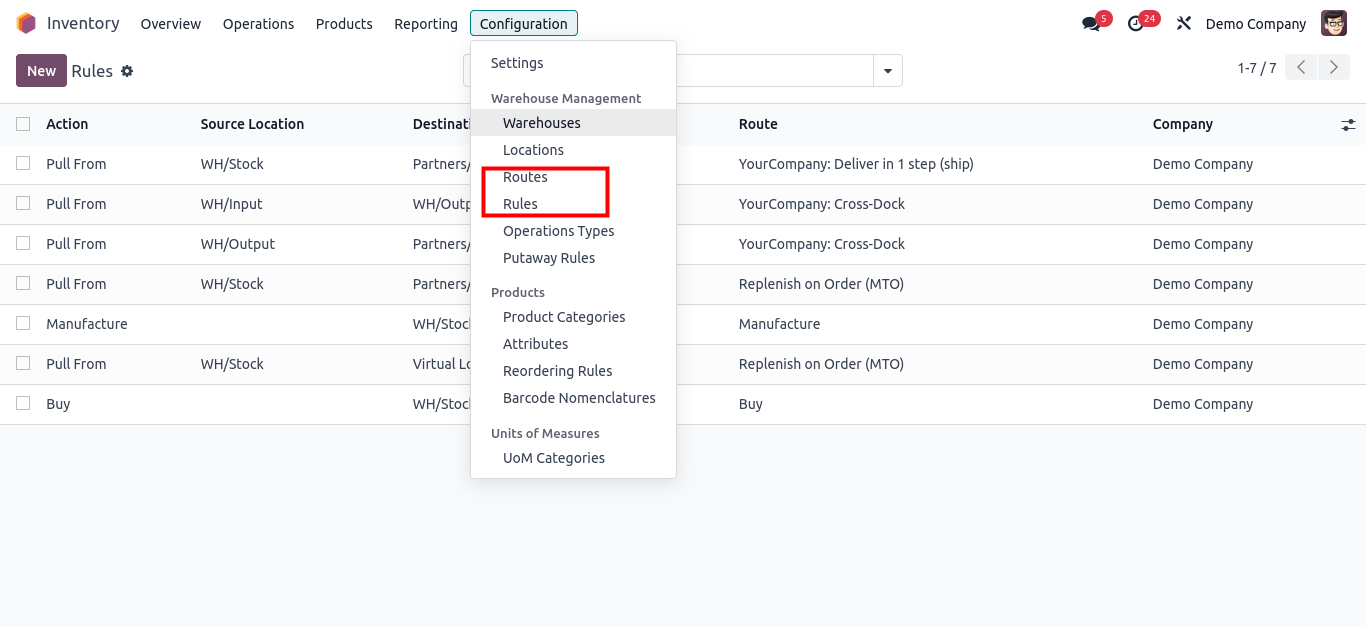Check the Manufacture rule row checkbox
The height and width of the screenshot is (627, 1366).
[x=23, y=323]
